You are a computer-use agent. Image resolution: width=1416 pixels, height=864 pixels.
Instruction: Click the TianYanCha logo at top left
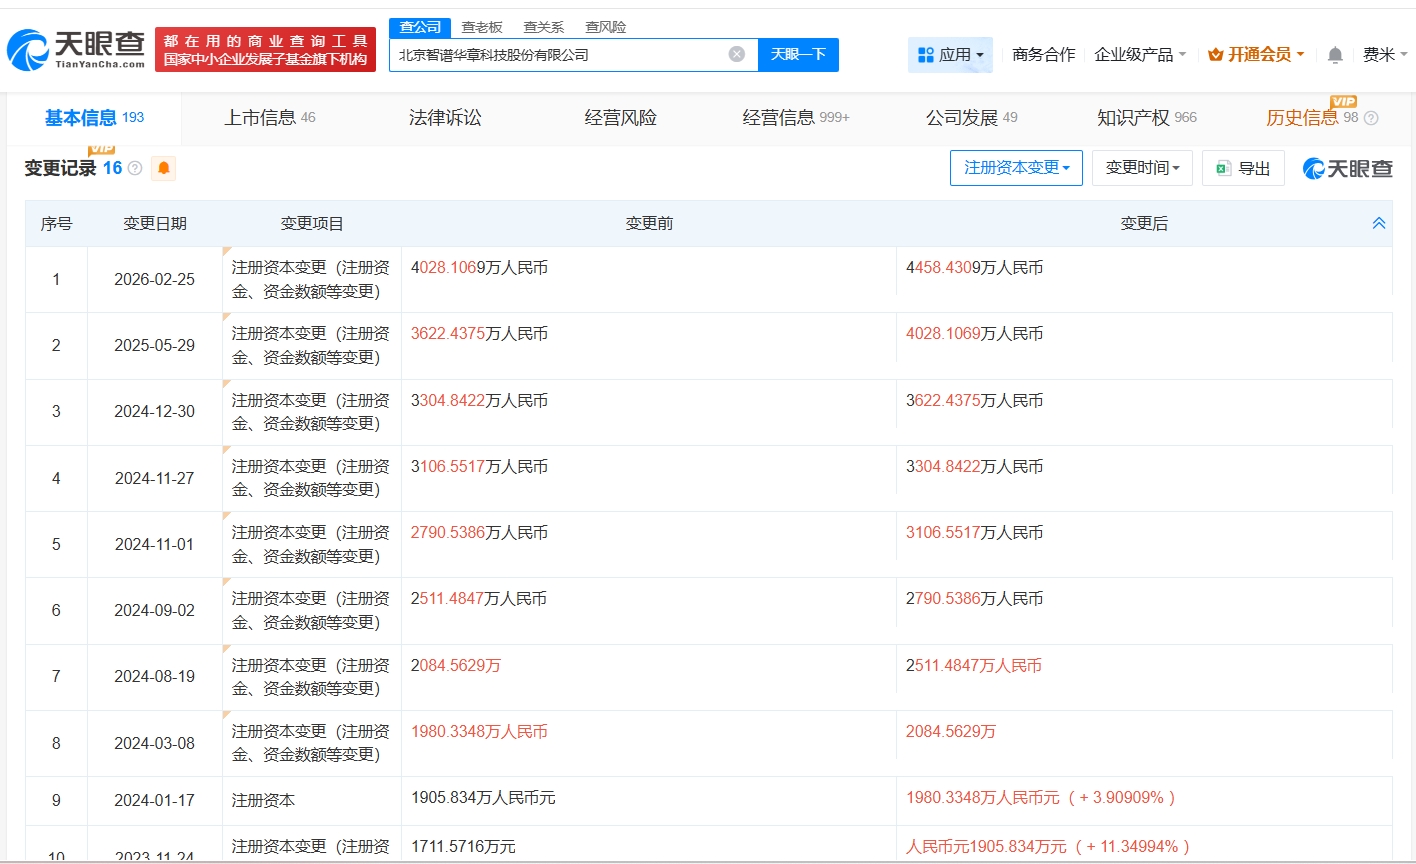pyautogui.click(x=76, y=50)
